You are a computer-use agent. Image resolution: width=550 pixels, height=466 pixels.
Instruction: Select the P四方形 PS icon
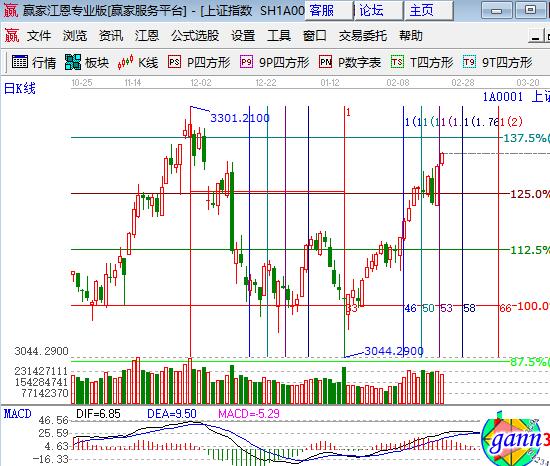174,62
